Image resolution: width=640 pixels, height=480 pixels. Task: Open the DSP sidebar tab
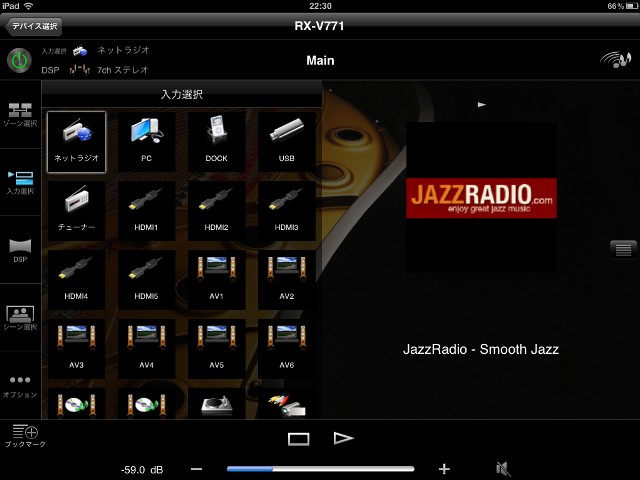pyautogui.click(x=20, y=250)
